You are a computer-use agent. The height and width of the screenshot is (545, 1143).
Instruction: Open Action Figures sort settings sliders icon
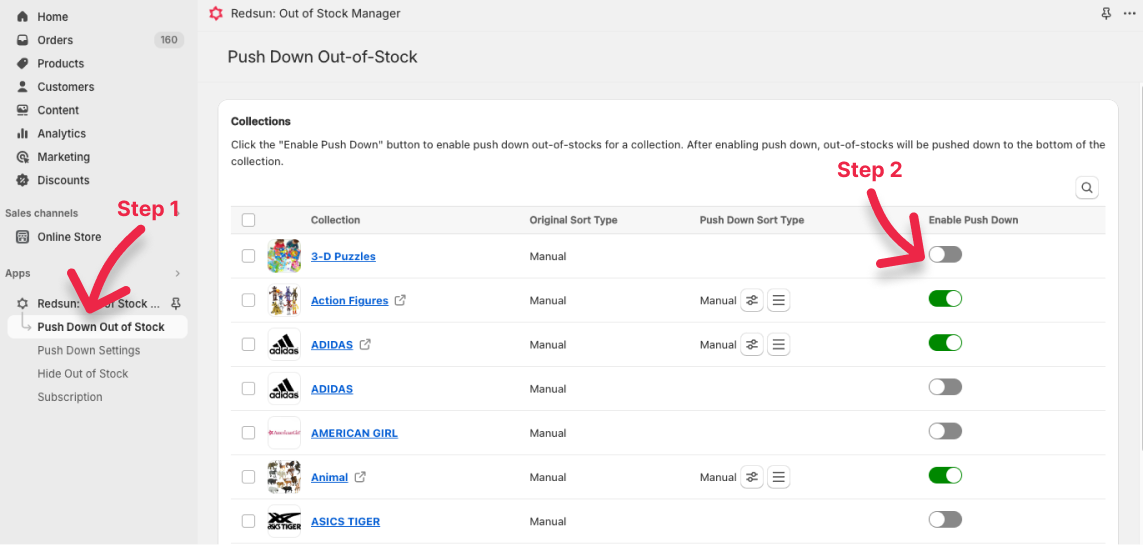752,300
